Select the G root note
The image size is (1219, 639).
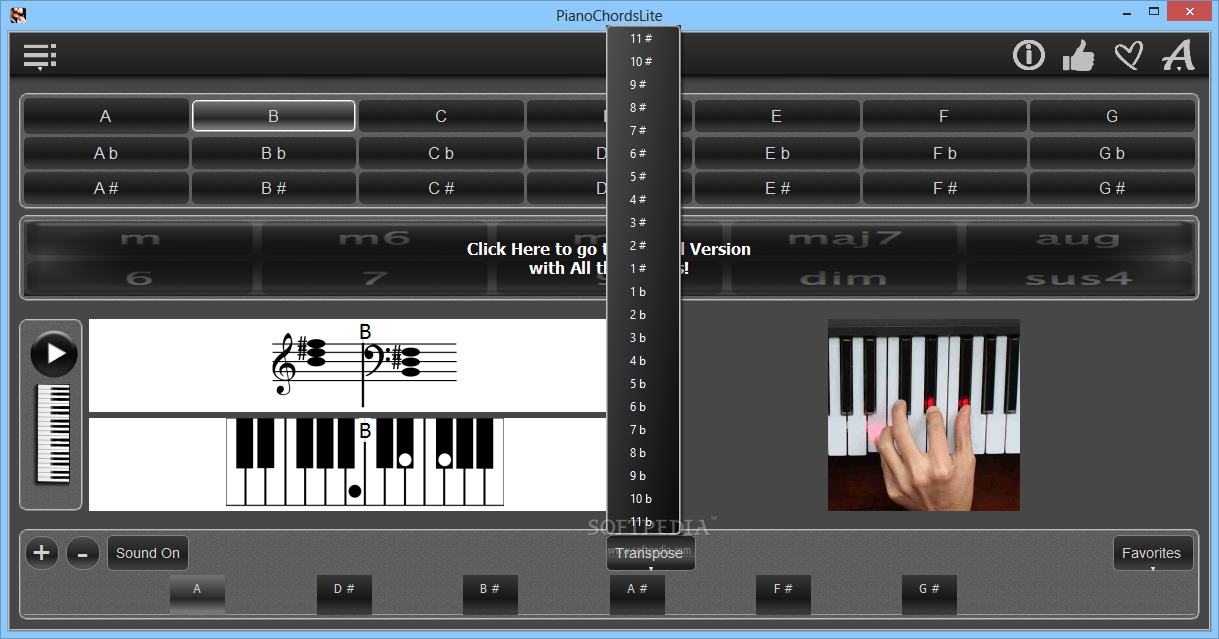[x=1112, y=116]
